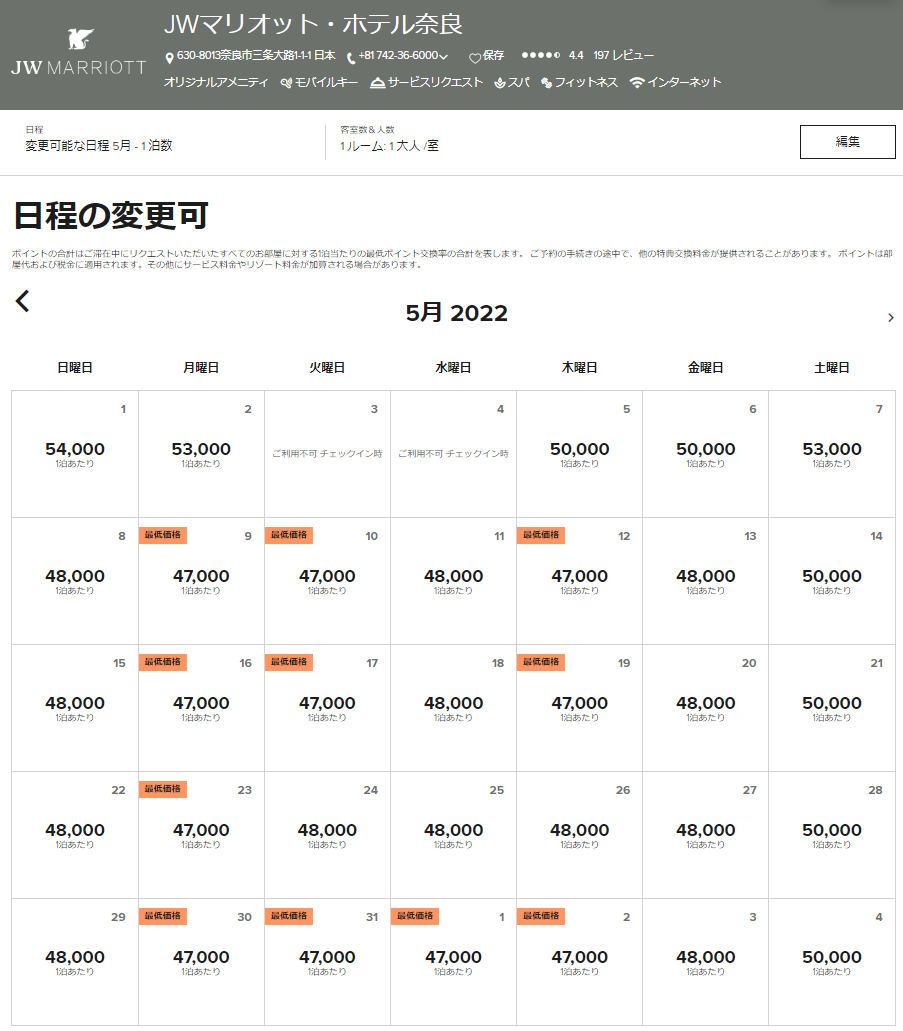Expand the phone number dropdown
Viewport: 903px width, 1031px height.
(x=444, y=57)
